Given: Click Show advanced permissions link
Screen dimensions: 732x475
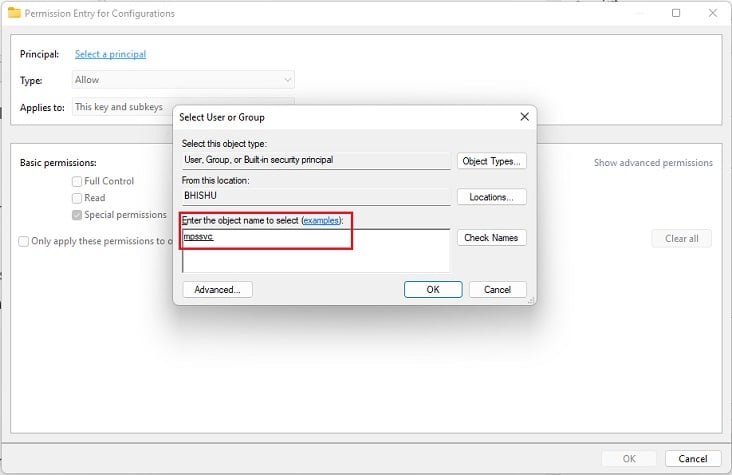Looking at the screenshot, I should click(653, 163).
